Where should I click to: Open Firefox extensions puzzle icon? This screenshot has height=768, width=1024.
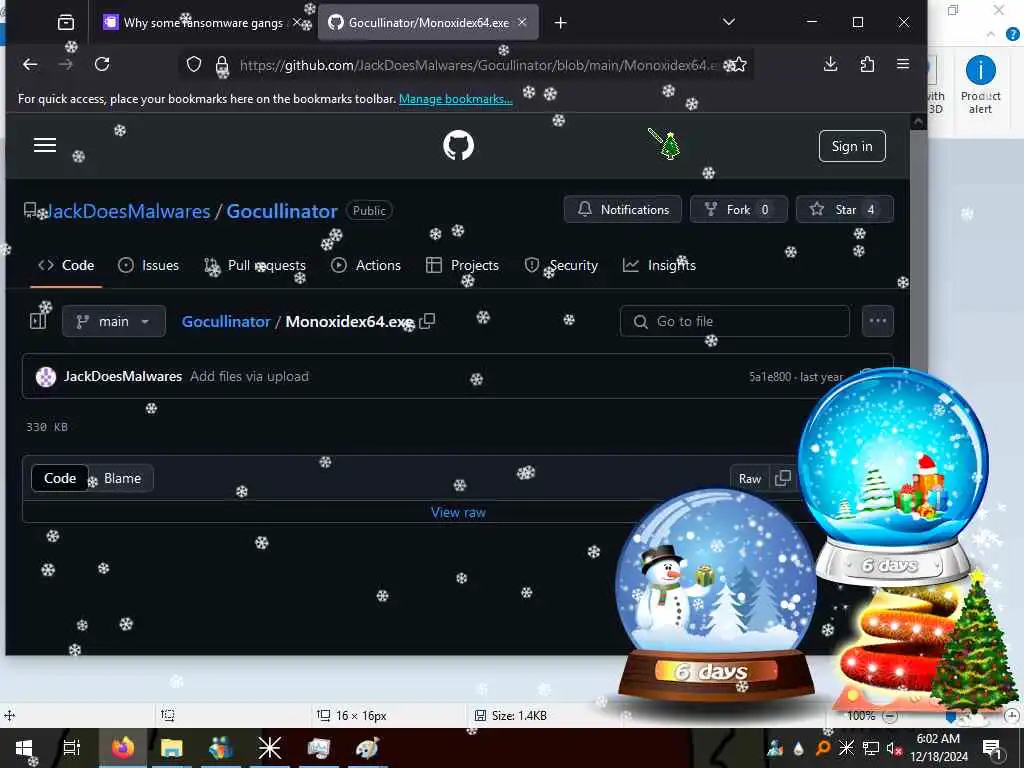(867, 64)
